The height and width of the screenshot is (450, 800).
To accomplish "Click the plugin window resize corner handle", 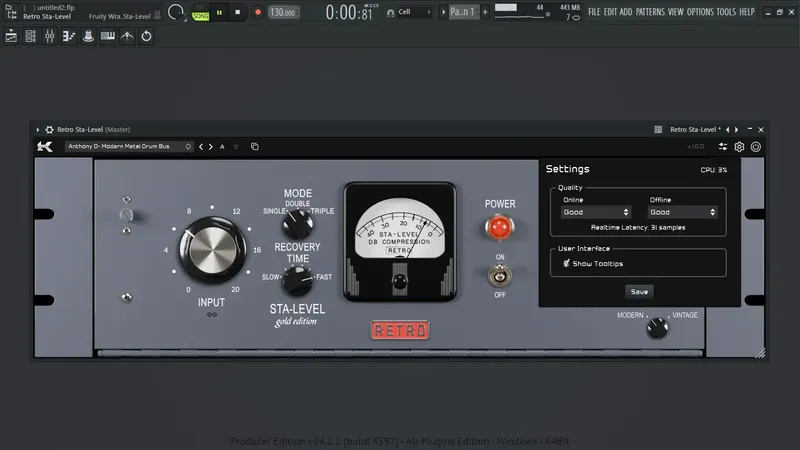I will 760,353.
